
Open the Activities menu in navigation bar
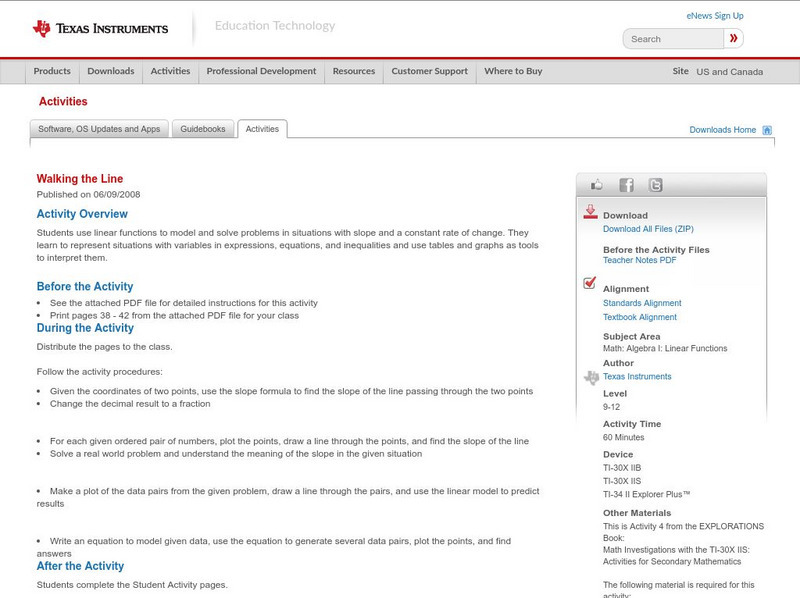(x=170, y=71)
